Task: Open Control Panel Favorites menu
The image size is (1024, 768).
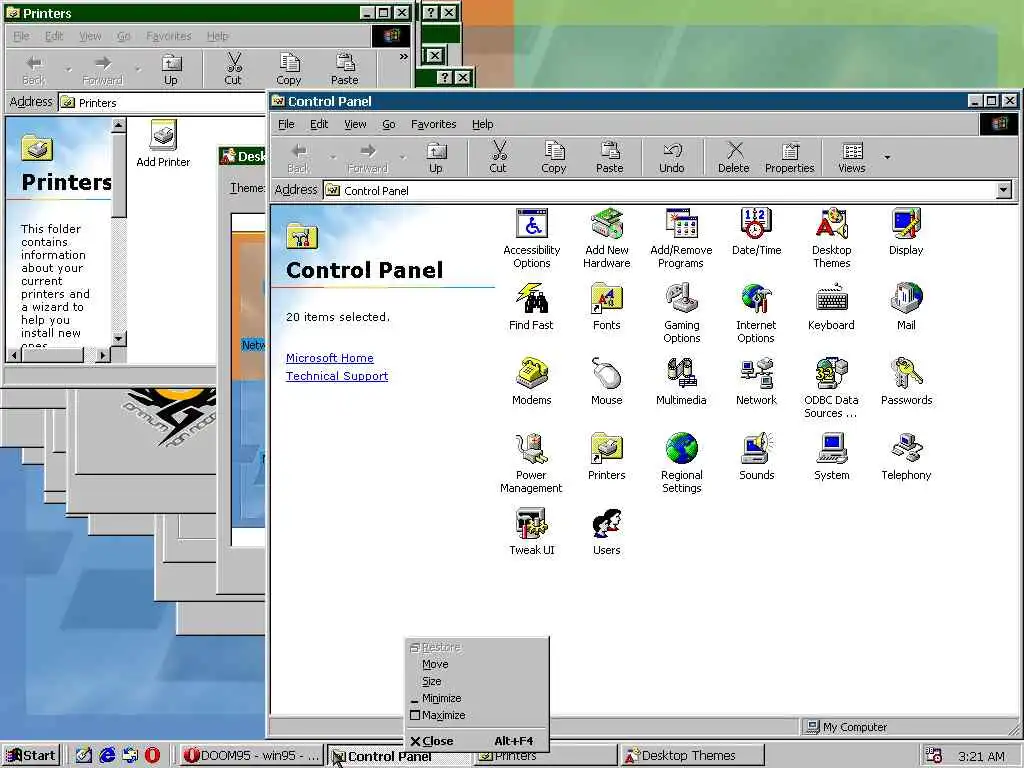Action: (434, 124)
